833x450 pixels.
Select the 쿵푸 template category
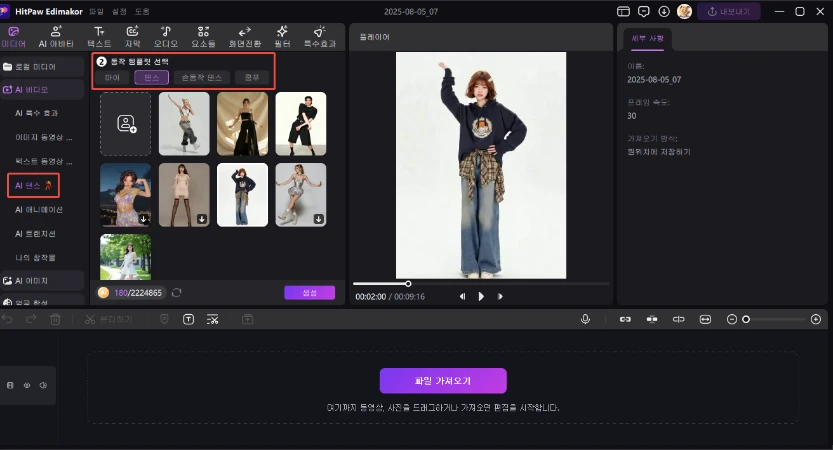pyautogui.click(x=252, y=78)
